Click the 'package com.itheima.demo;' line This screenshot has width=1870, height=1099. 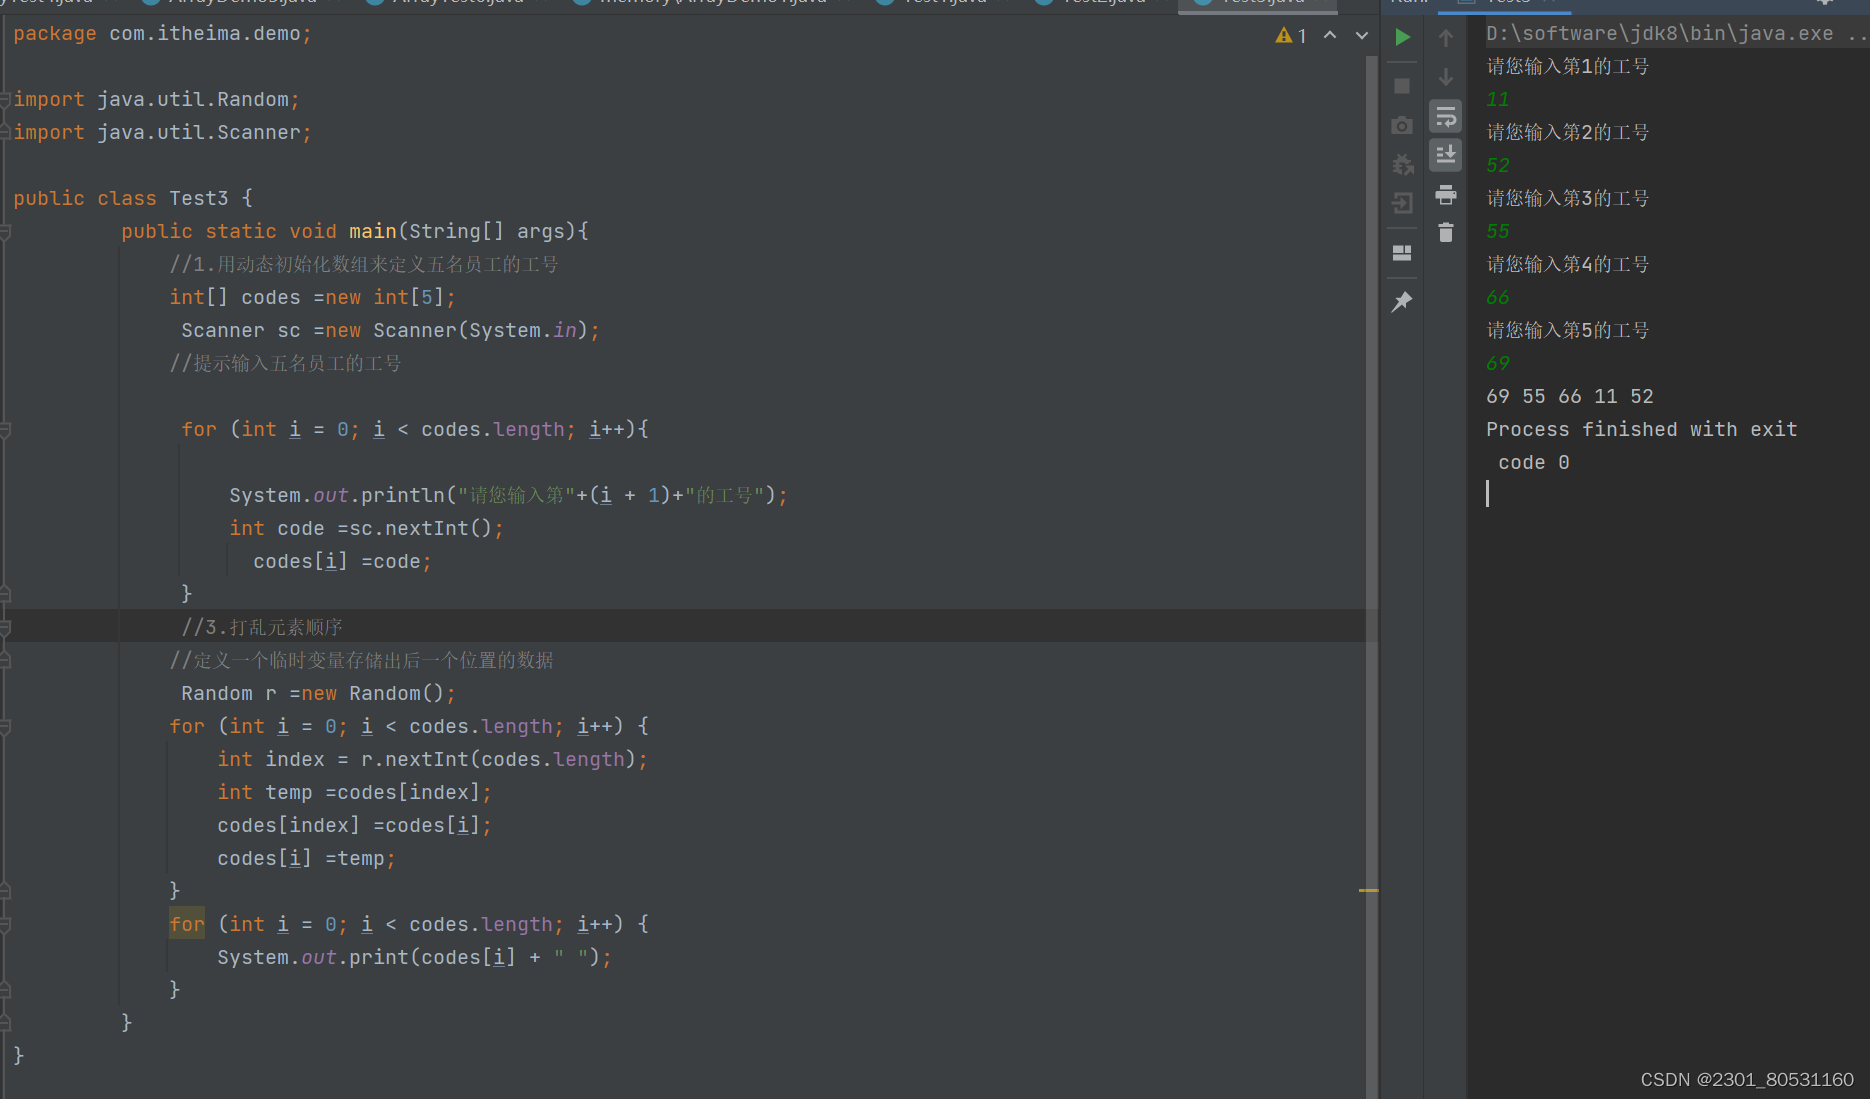[162, 34]
